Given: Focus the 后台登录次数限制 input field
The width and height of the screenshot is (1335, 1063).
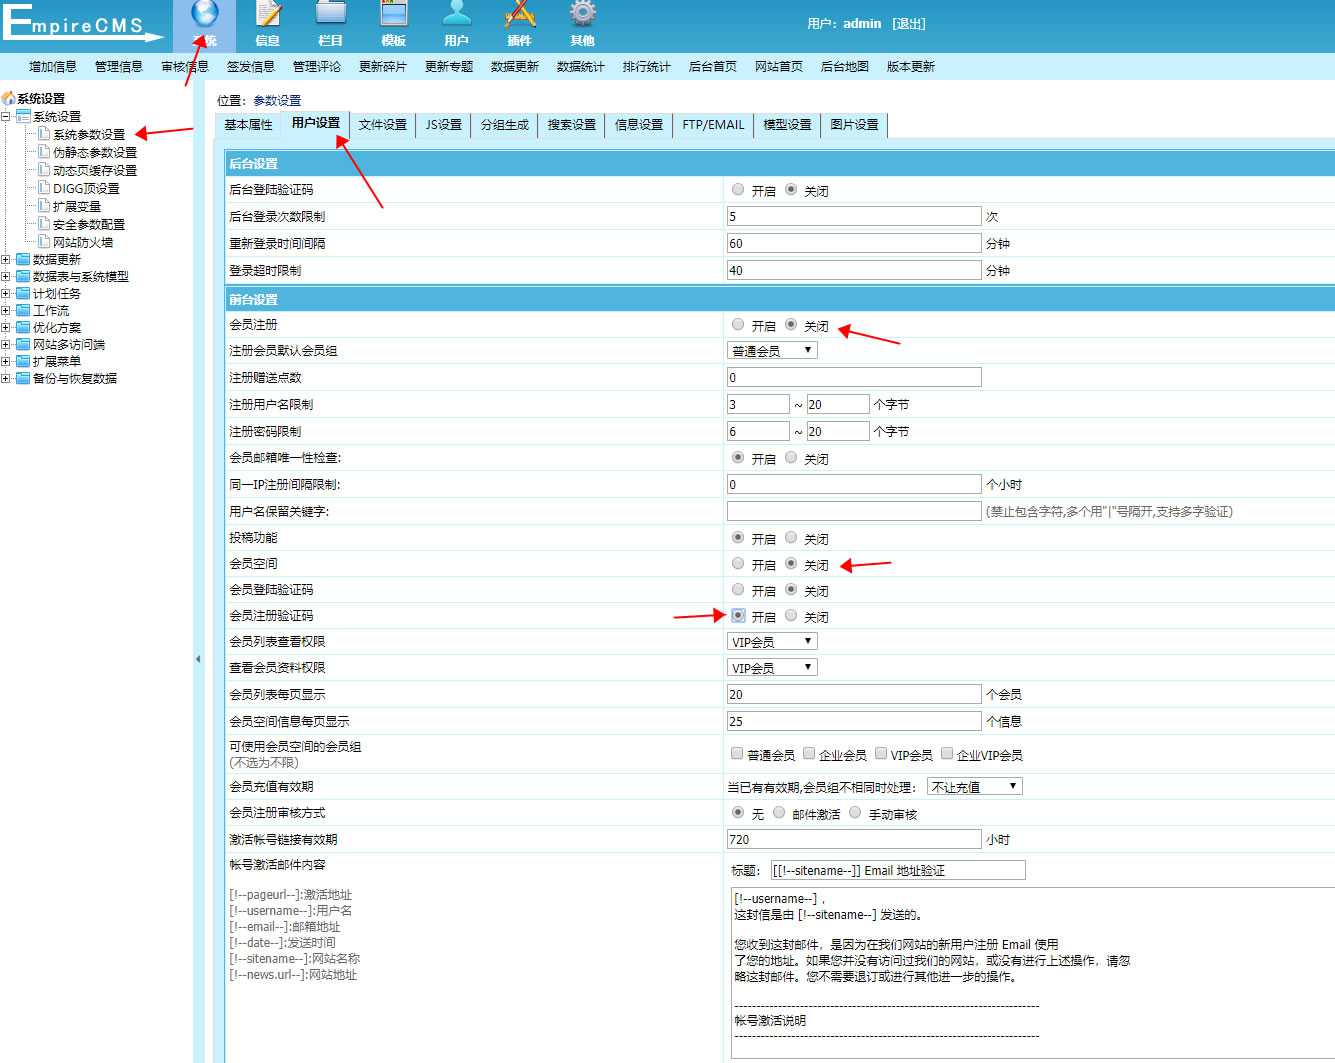Looking at the screenshot, I should tap(854, 216).
